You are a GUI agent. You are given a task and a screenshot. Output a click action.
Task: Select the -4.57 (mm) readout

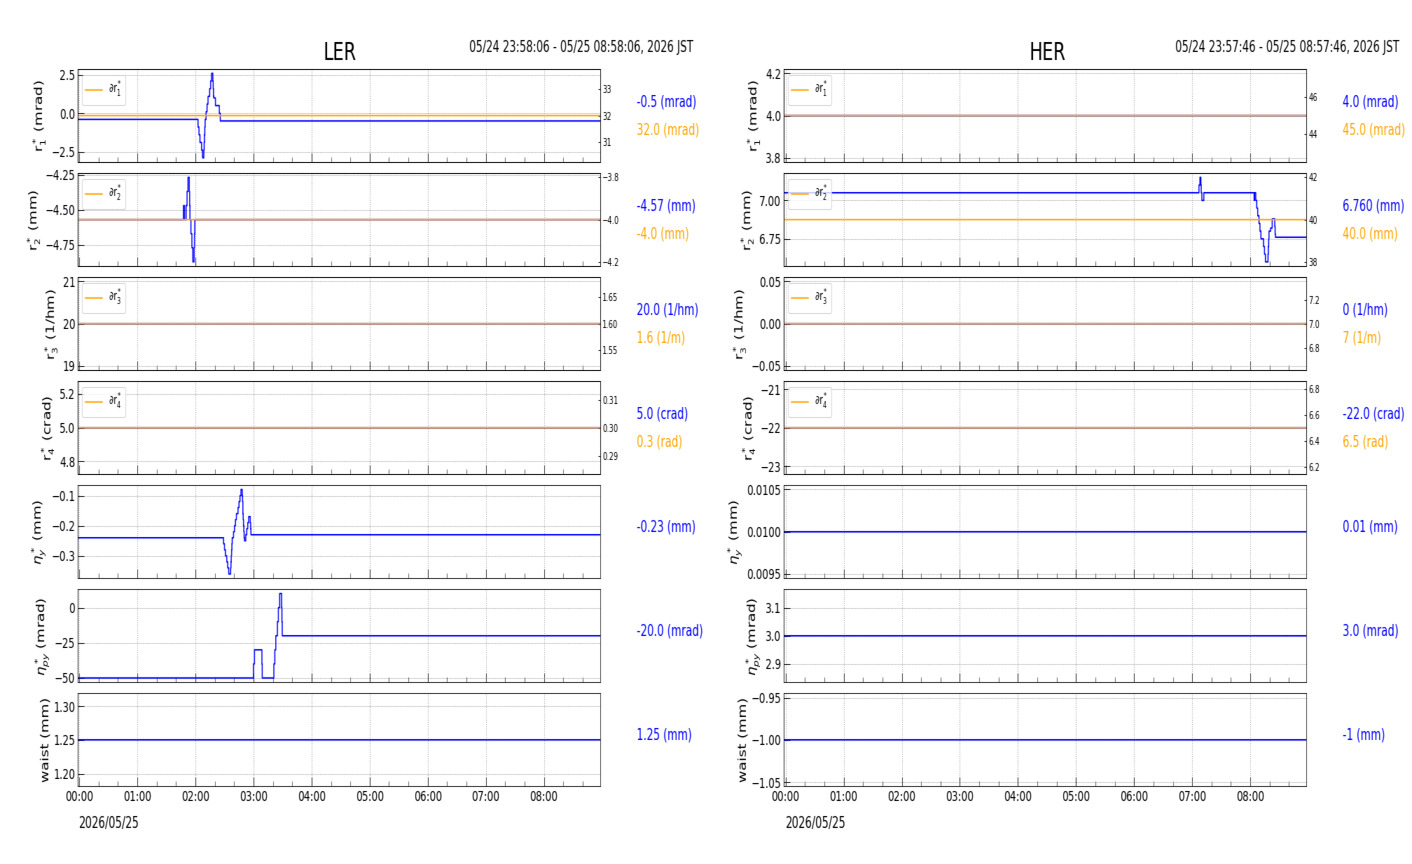(666, 206)
